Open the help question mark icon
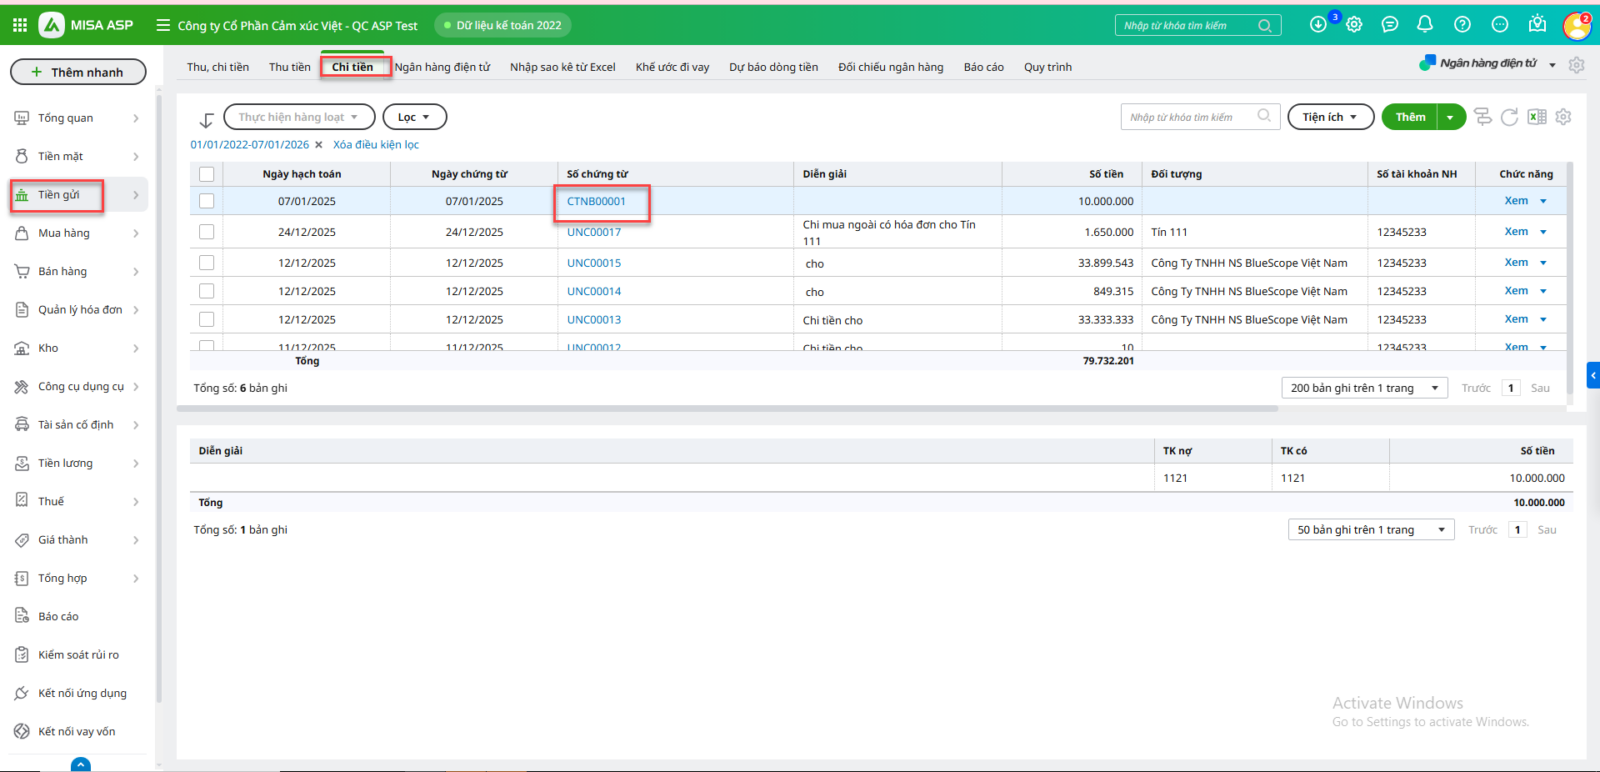Image resolution: width=1600 pixels, height=772 pixels. pyautogui.click(x=1462, y=24)
